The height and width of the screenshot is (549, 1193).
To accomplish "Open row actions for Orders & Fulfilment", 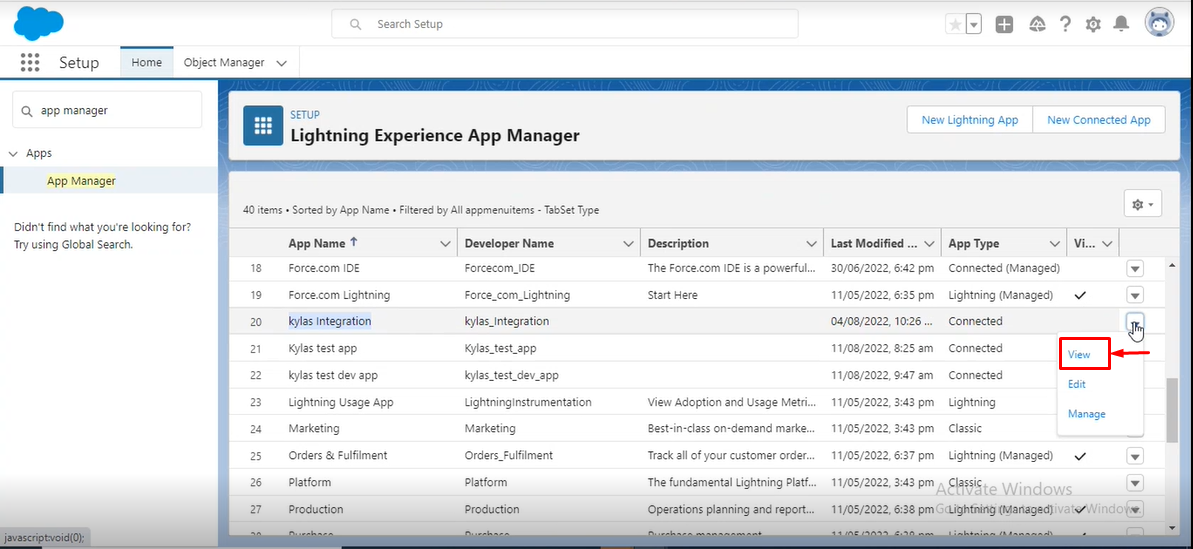I will 1134,456.
